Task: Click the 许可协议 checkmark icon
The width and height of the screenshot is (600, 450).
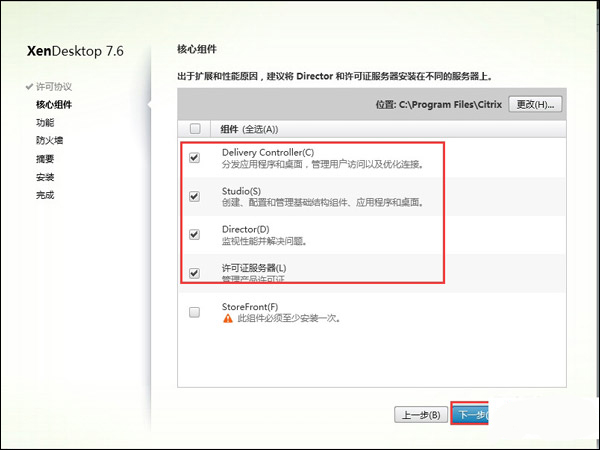Action: point(29,86)
